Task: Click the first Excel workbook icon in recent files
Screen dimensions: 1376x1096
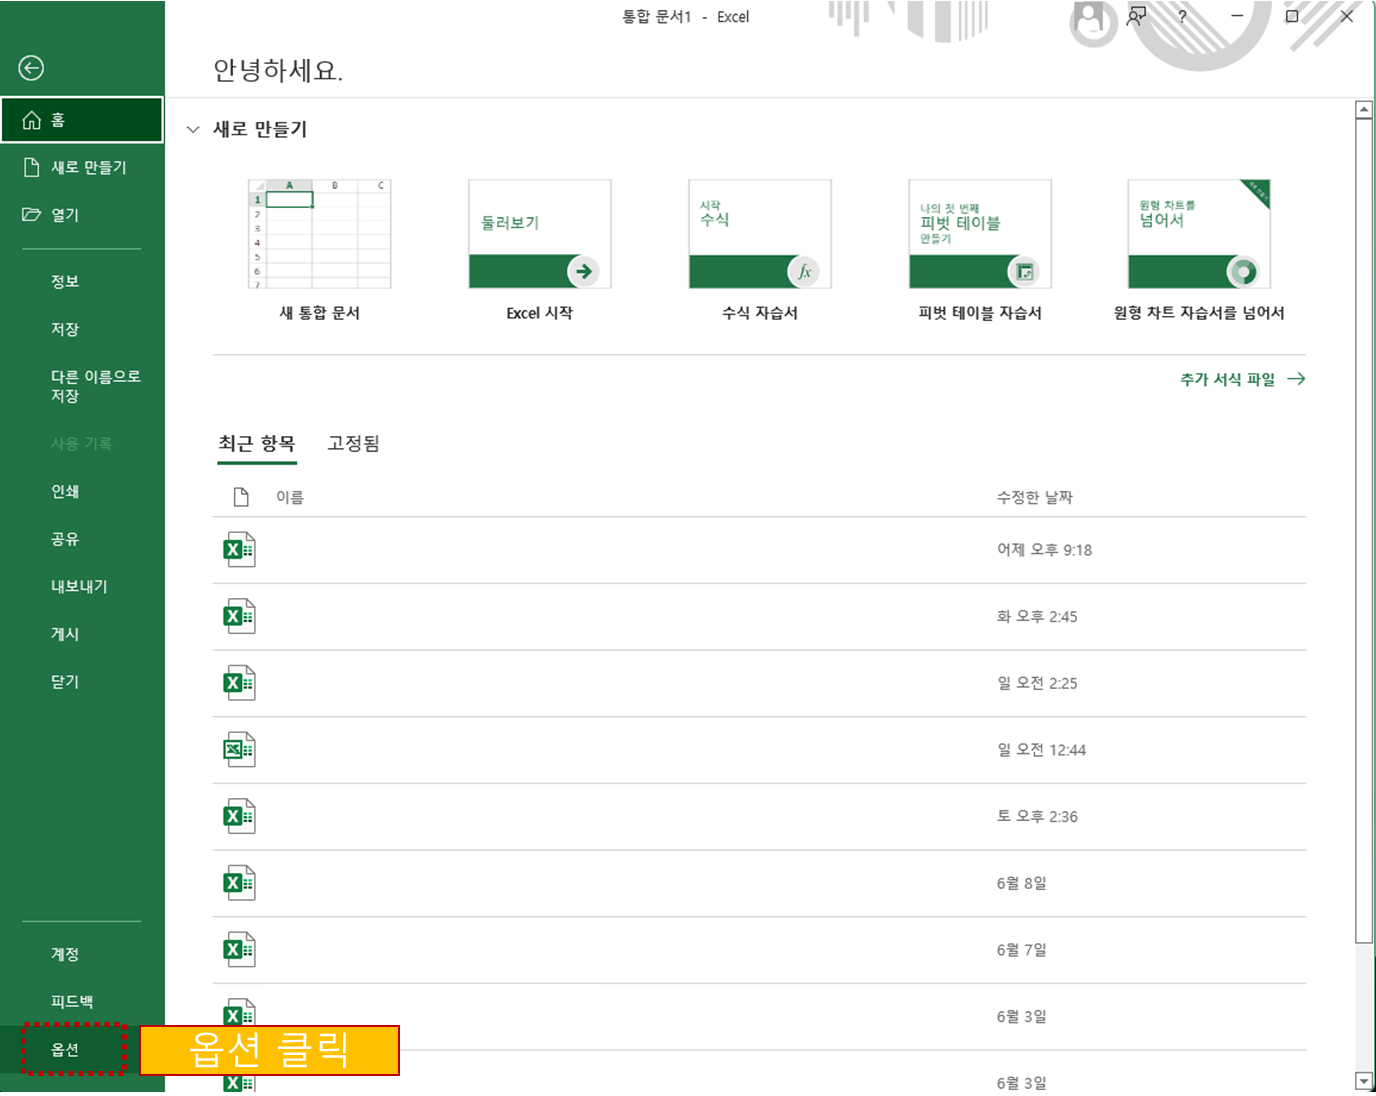Action: 239,549
